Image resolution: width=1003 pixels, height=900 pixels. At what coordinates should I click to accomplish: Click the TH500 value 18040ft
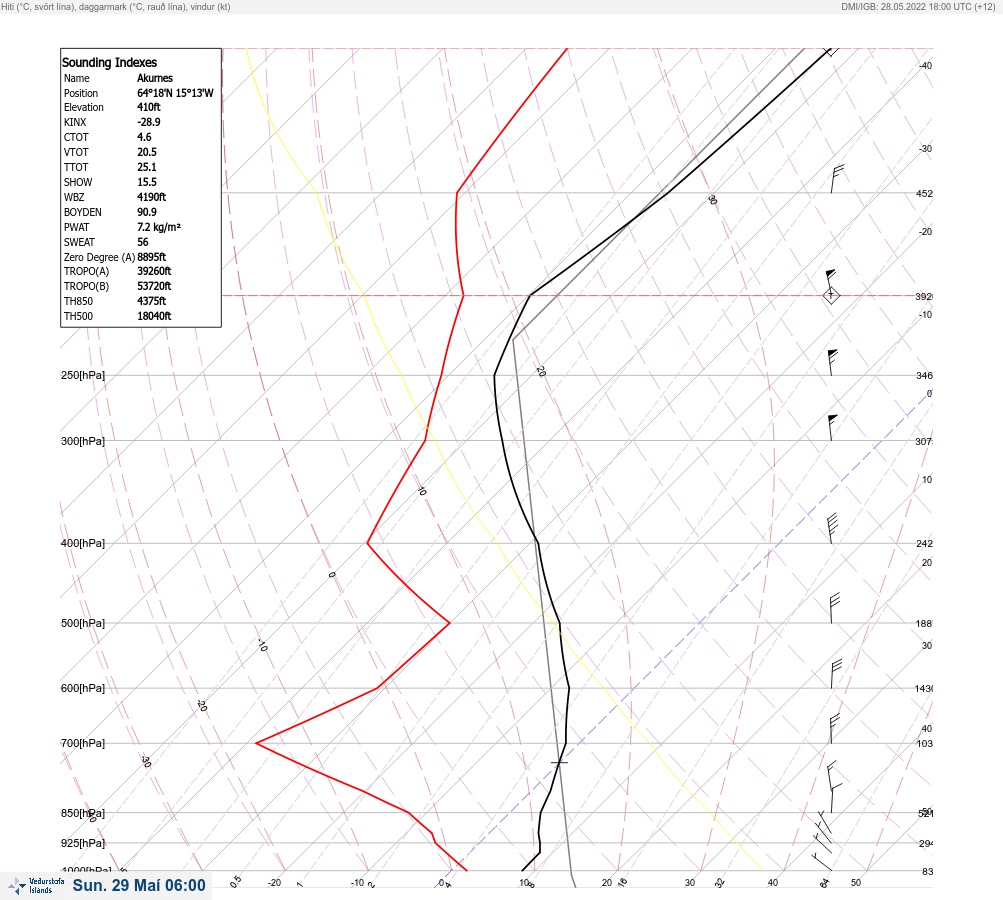click(x=154, y=316)
